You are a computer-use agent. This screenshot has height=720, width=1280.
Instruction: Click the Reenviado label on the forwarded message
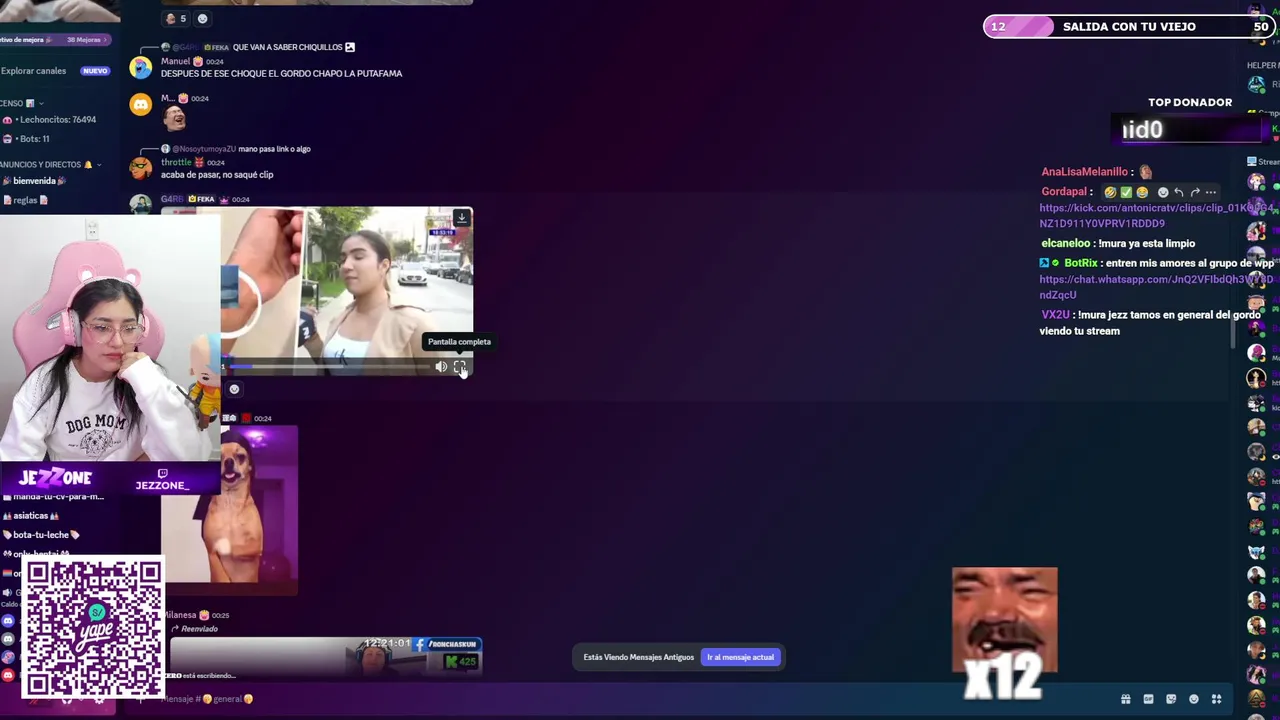click(200, 629)
